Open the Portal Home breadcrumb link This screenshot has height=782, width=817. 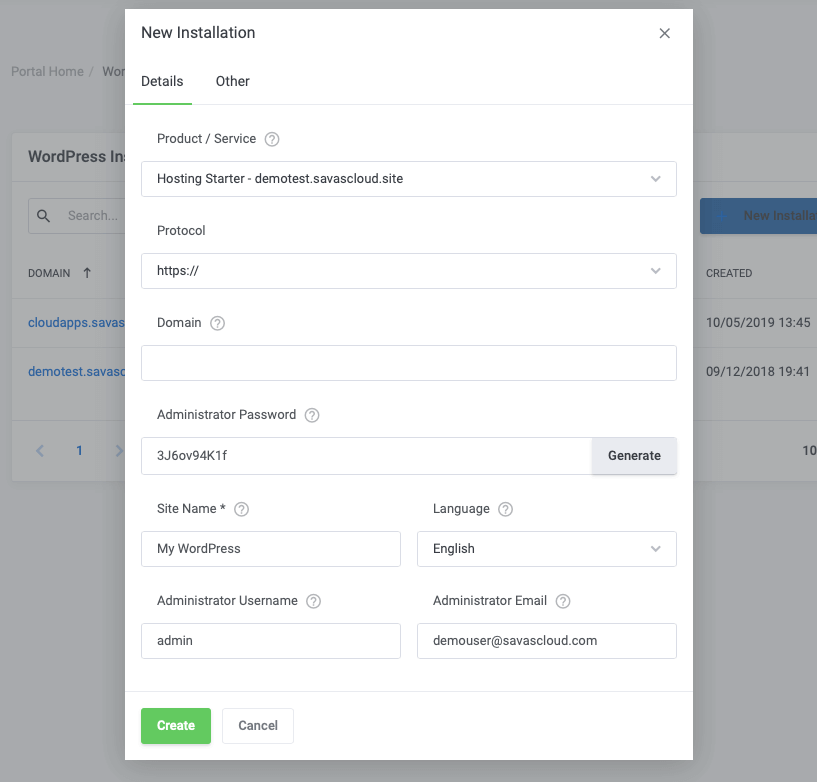pos(47,72)
